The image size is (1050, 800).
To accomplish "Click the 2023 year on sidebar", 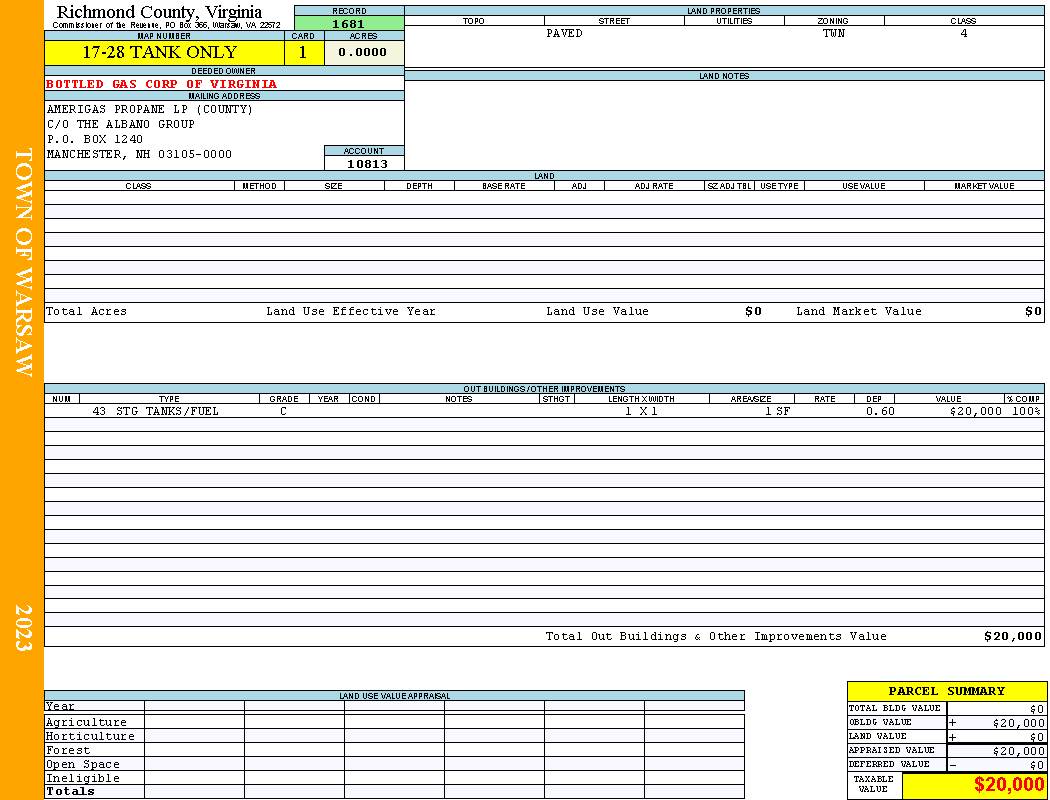I will (23, 628).
